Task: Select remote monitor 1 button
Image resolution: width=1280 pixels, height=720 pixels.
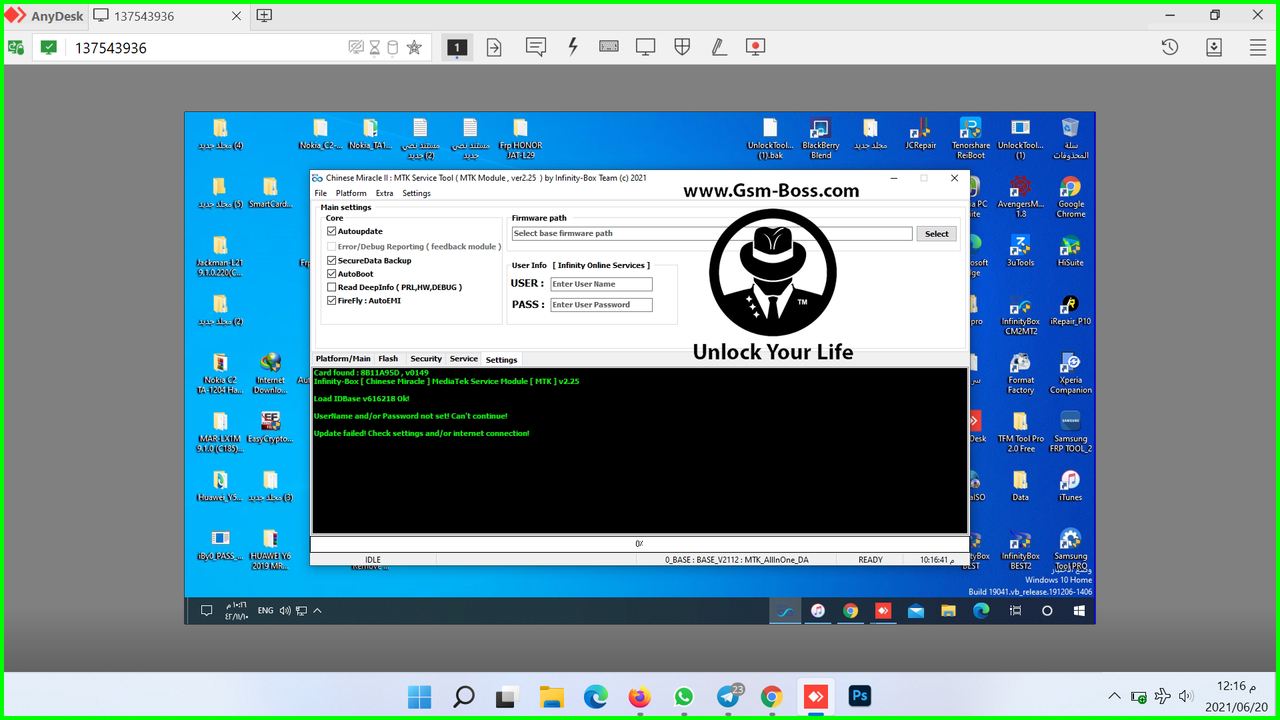Action: [457, 47]
